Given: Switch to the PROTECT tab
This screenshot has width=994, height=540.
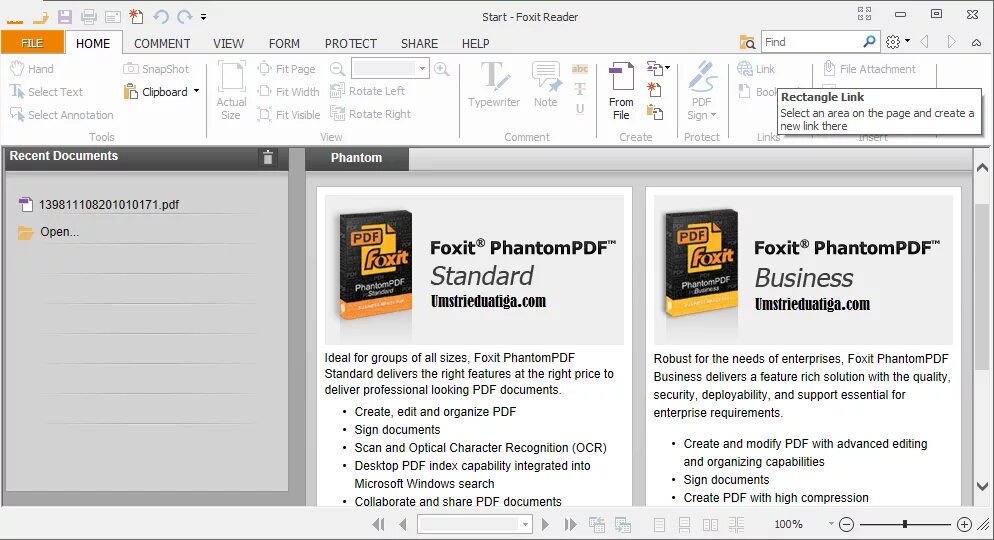Looking at the screenshot, I should tap(351, 44).
